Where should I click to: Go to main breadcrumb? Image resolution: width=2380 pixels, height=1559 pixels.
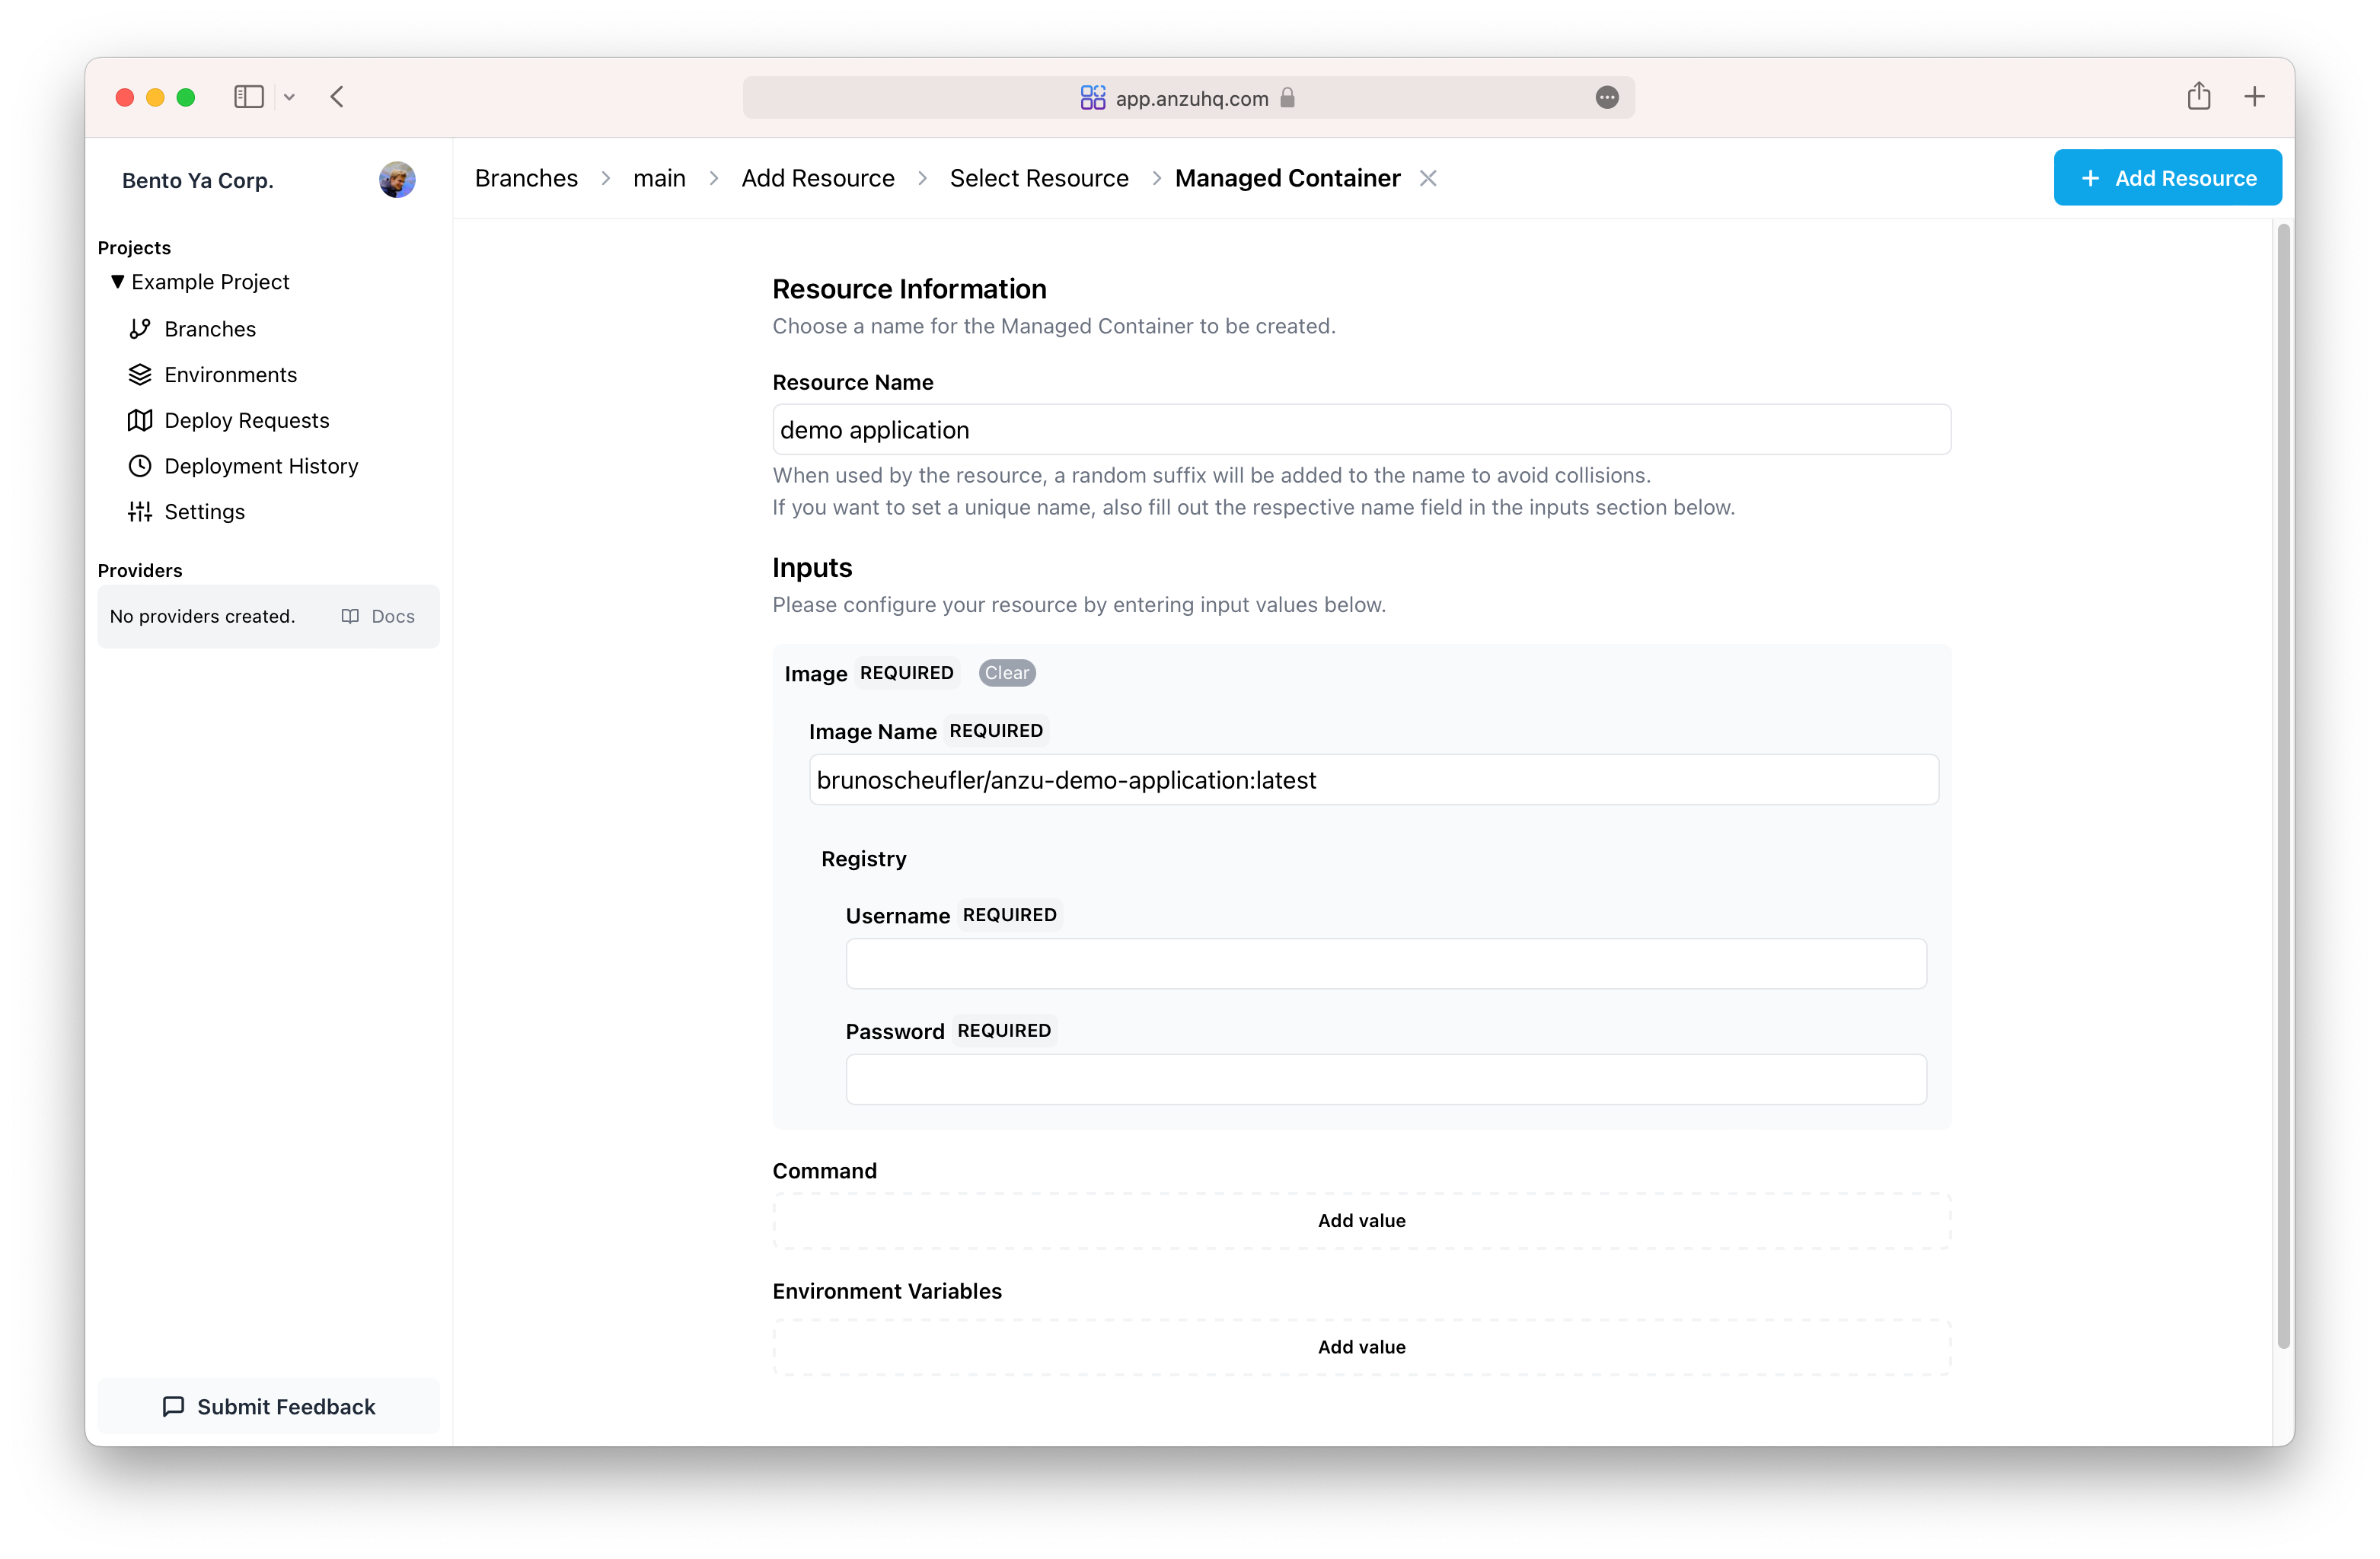coord(659,178)
